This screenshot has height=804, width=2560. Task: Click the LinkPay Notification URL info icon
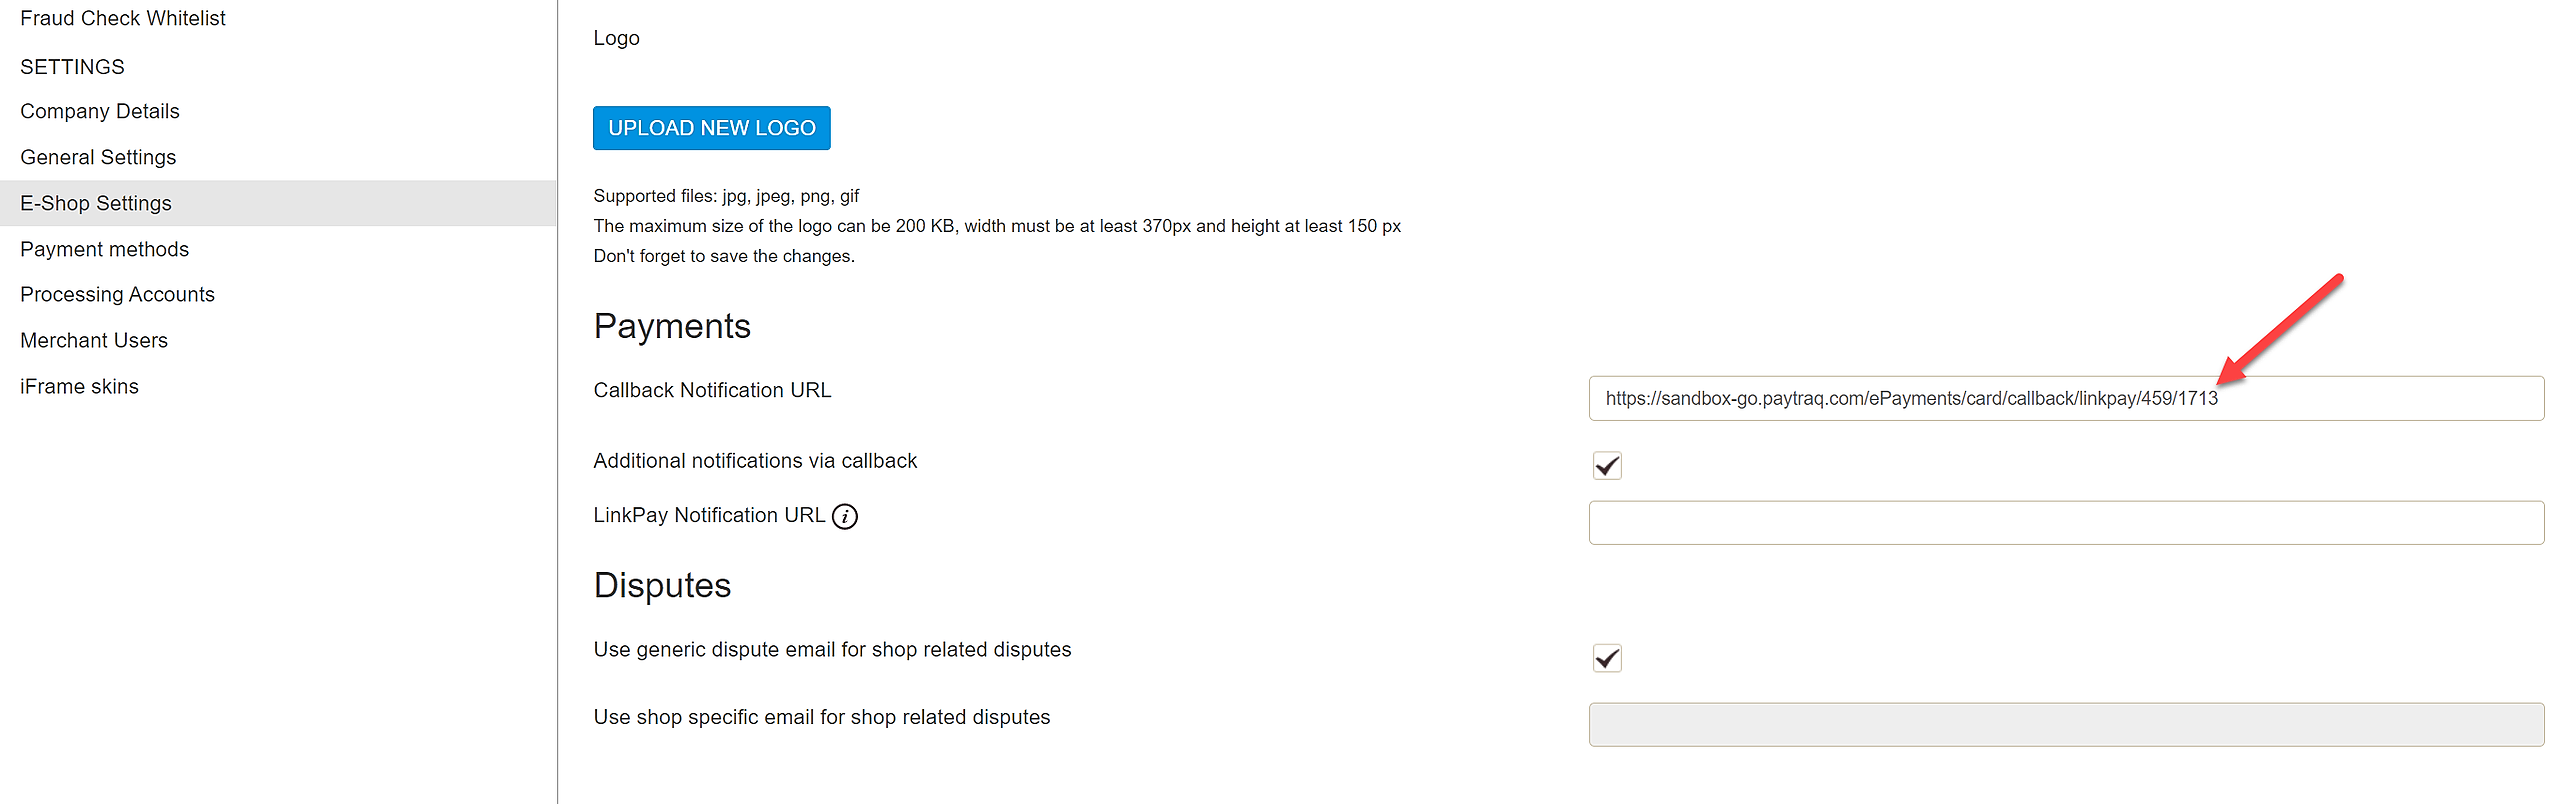[x=845, y=516]
